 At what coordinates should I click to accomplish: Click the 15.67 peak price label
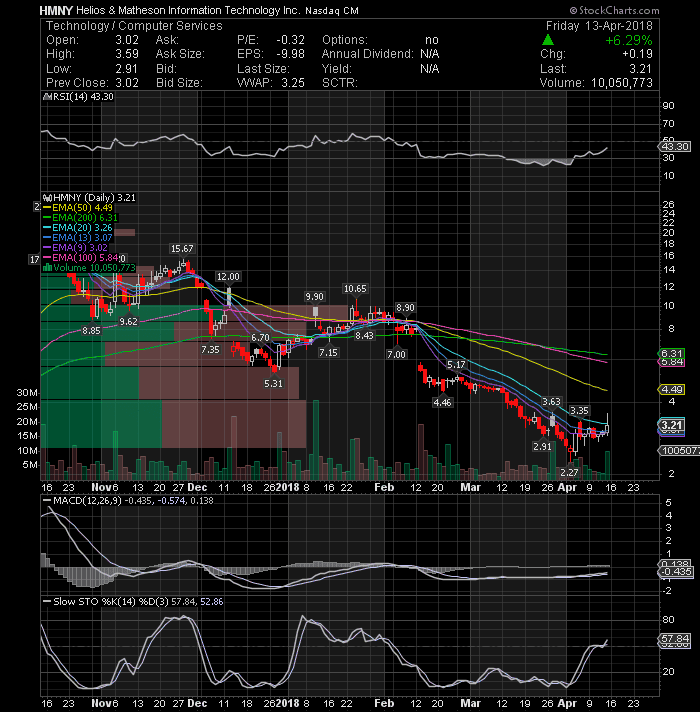click(x=182, y=248)
